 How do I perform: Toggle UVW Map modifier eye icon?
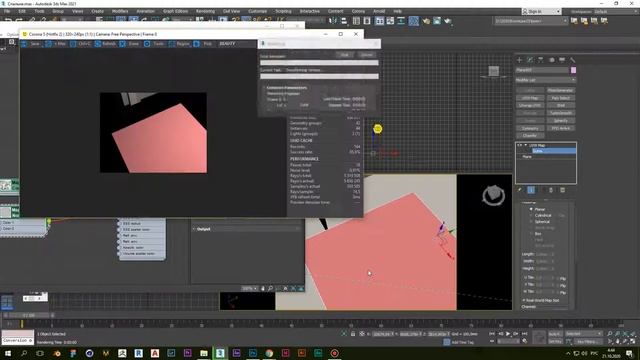pyautogui.click(x=520, y=145)
